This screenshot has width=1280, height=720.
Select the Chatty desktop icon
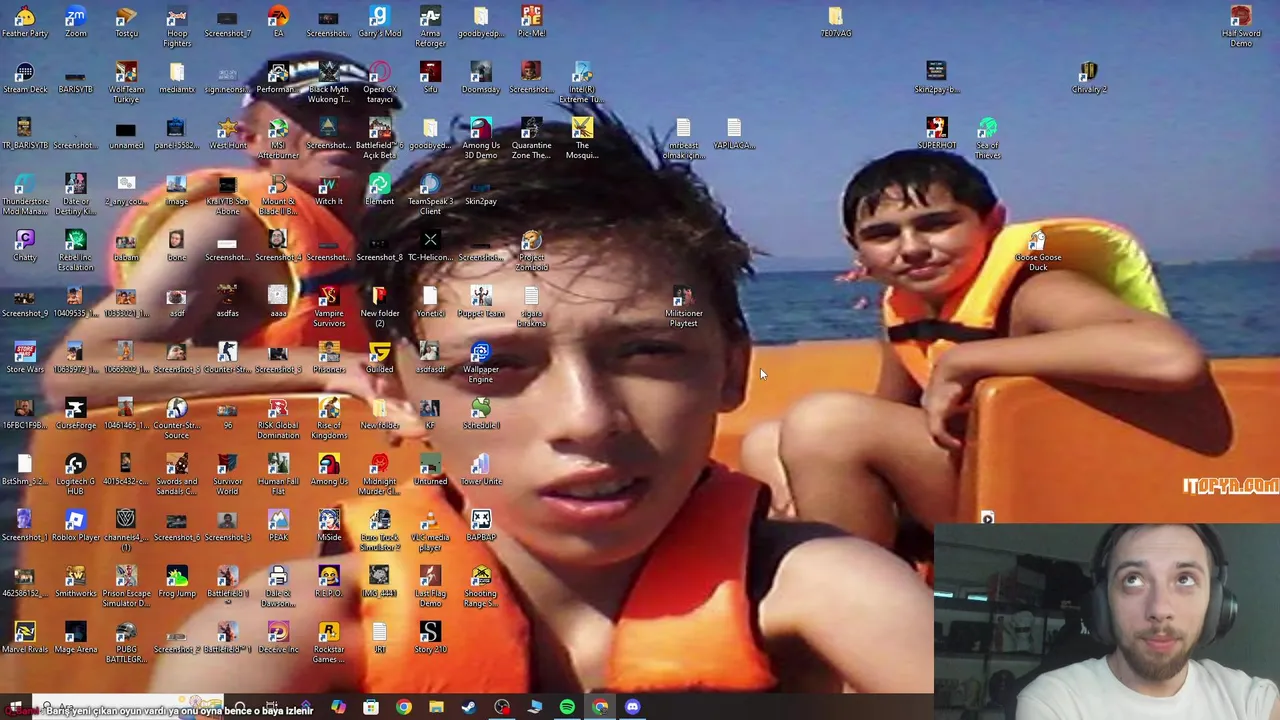coord(25,246)
